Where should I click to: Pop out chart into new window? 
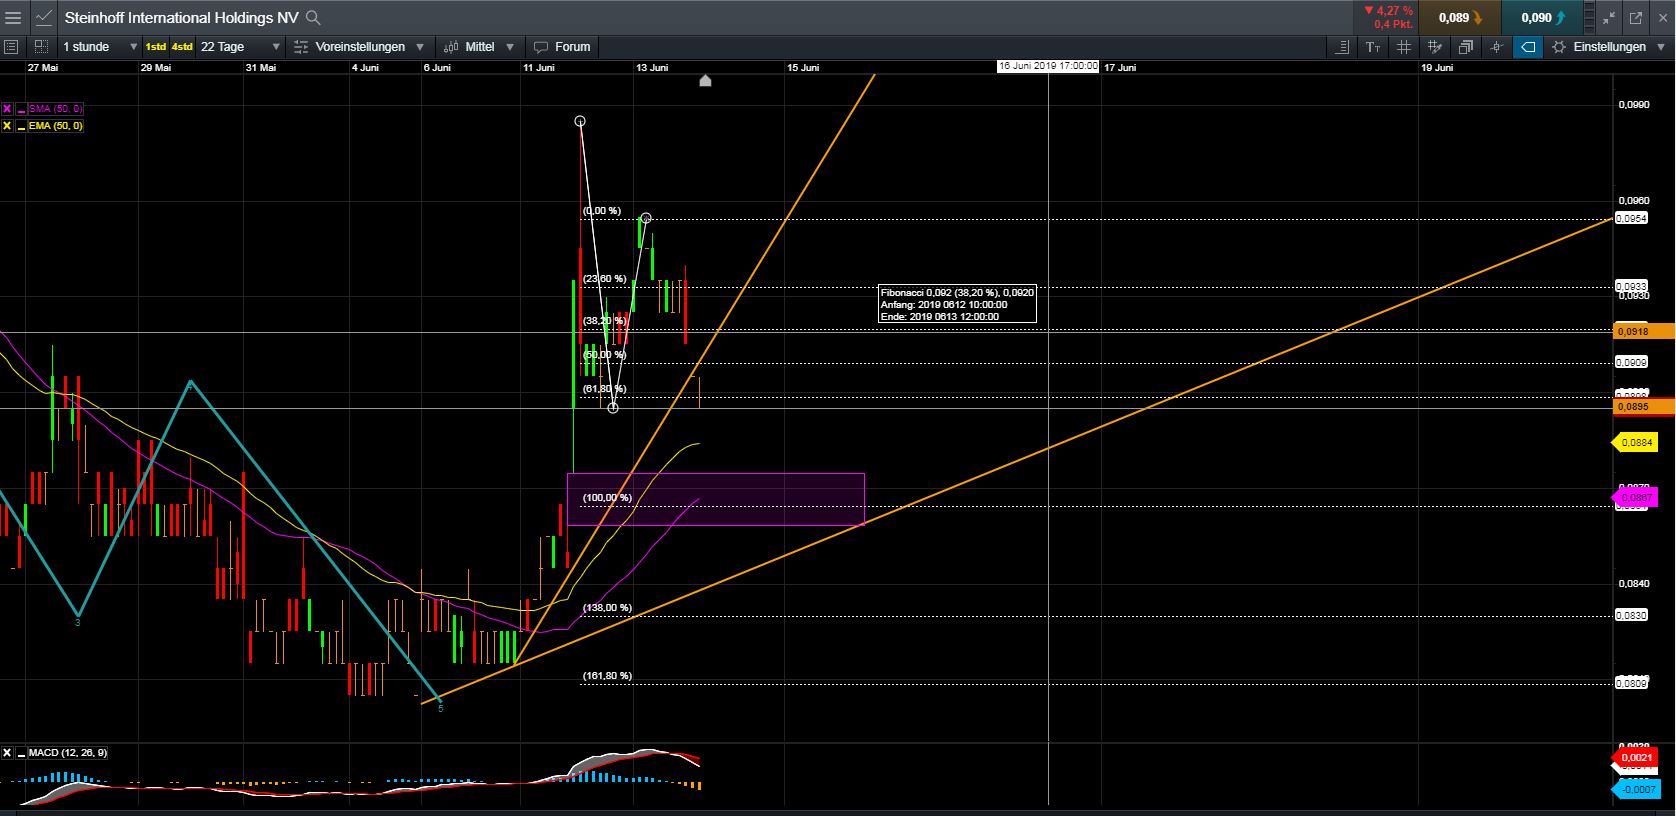click(1636, 18)
